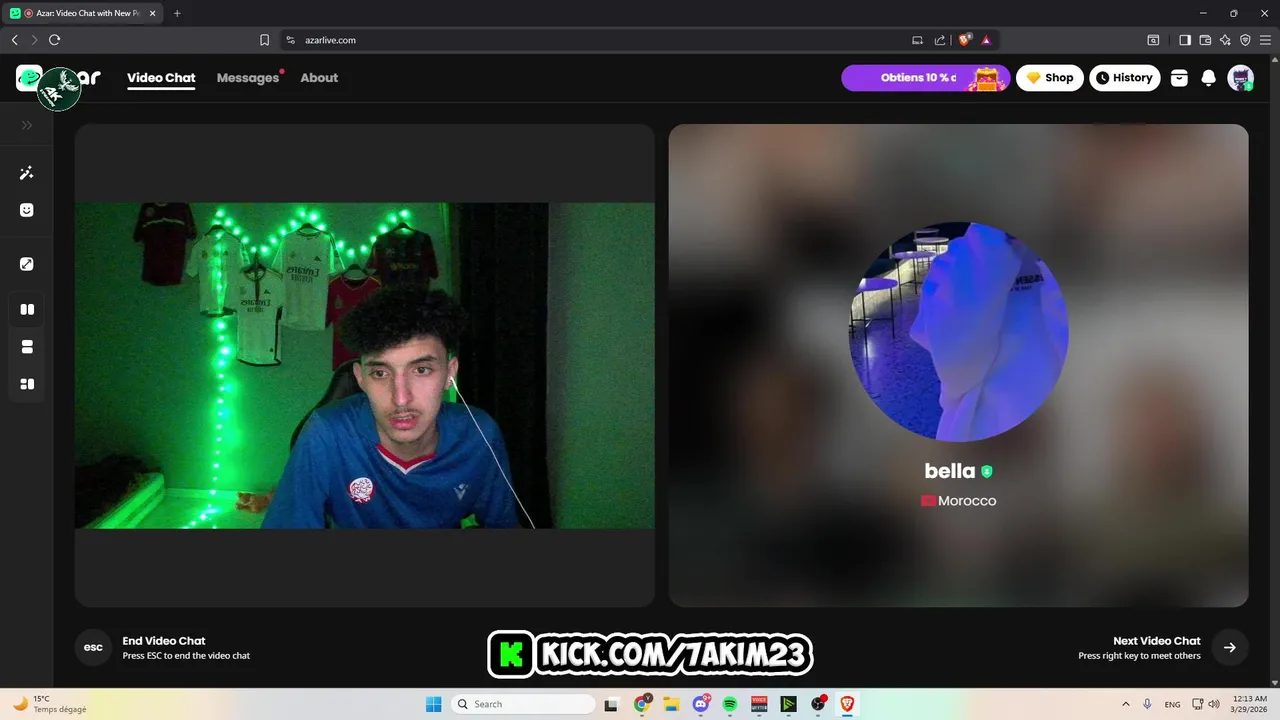The width and height of the screenshot is (1280, 720).
Task: Show hidden system tray icons
Action: (1126, 704)
